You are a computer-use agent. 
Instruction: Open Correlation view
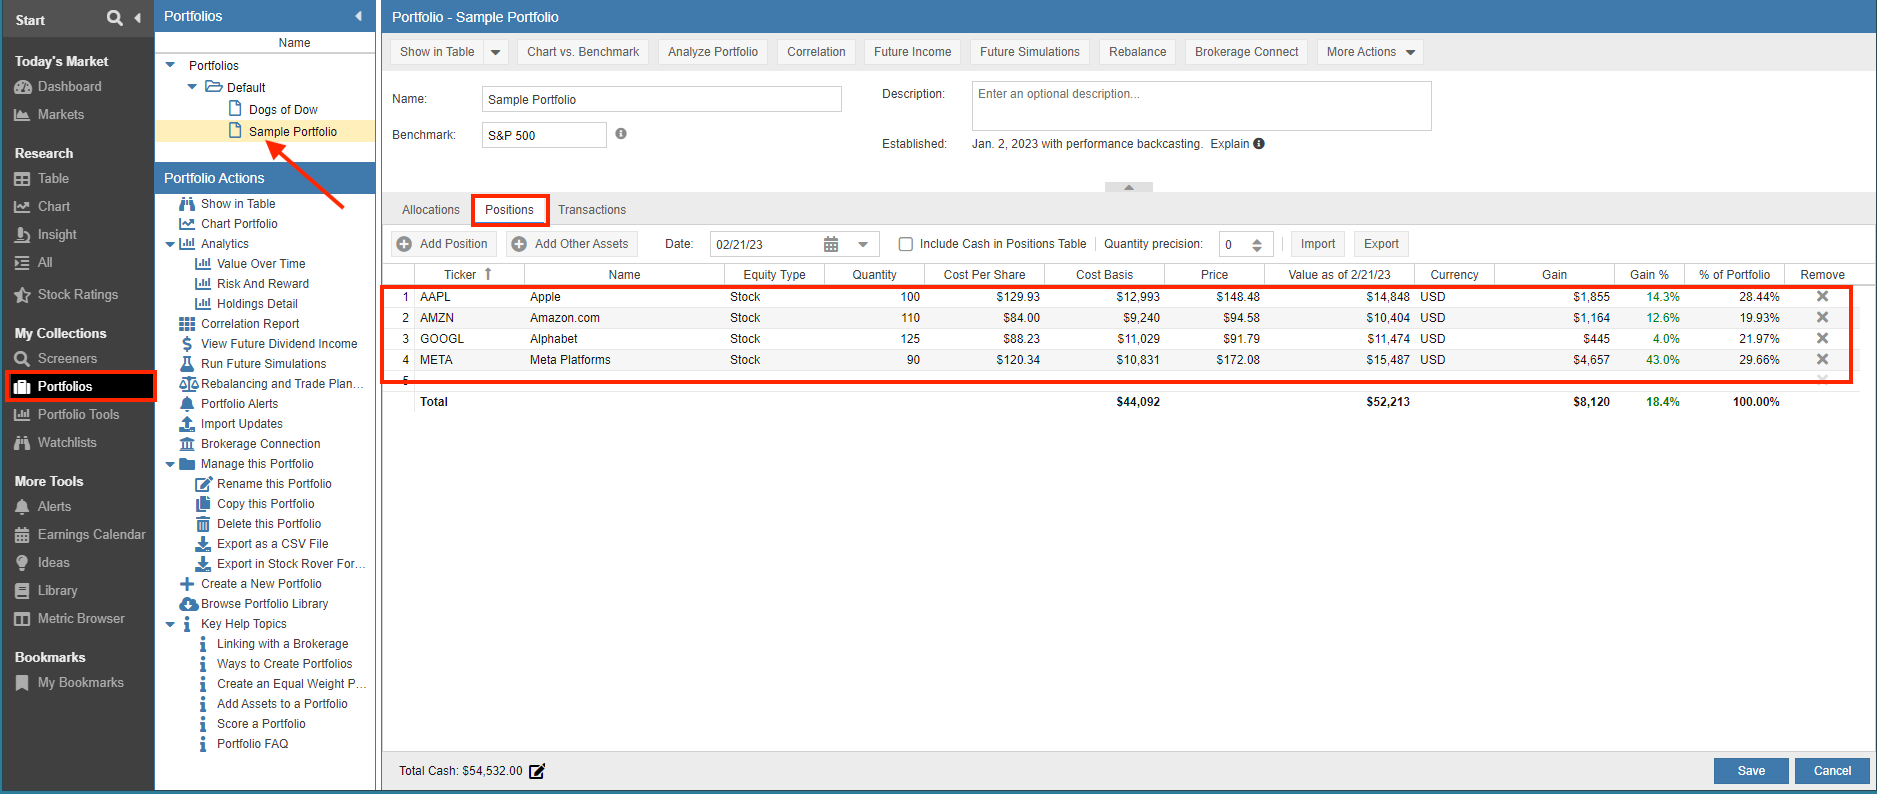tap(816, 52)
